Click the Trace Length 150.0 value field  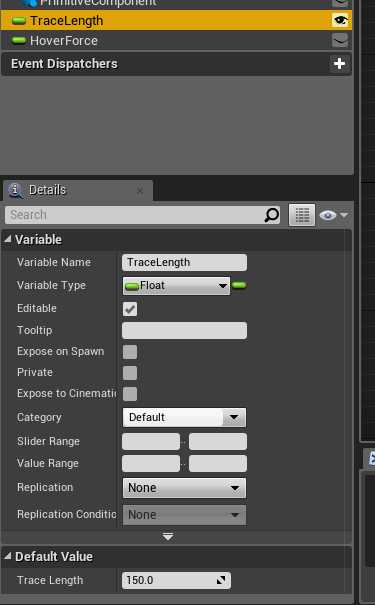coord(176,580)
